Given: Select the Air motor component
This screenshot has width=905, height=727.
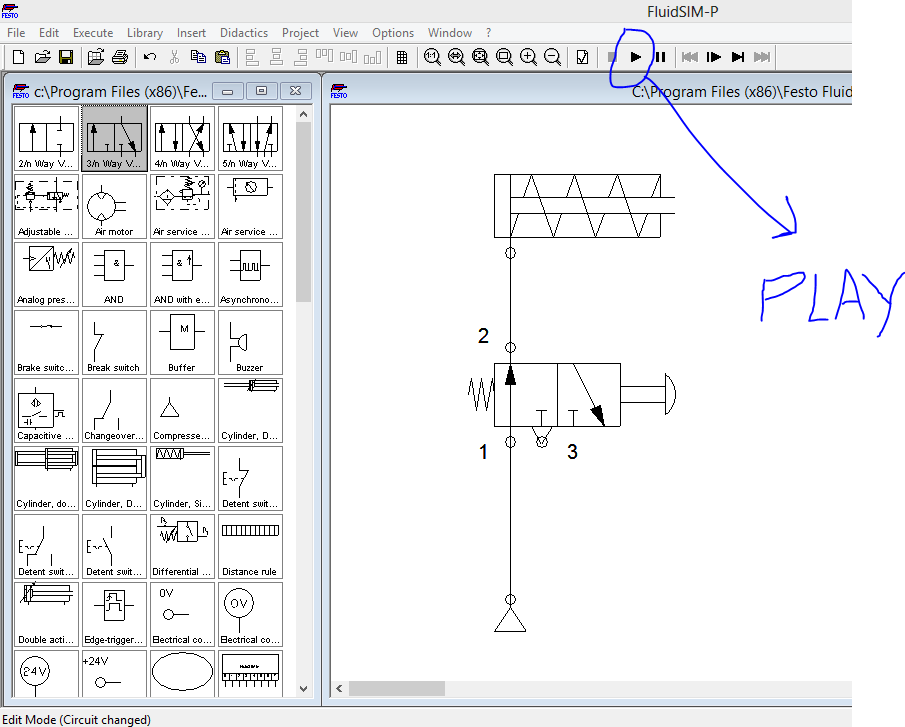Looking at the screenshot, I should click(x=113, y=205).
